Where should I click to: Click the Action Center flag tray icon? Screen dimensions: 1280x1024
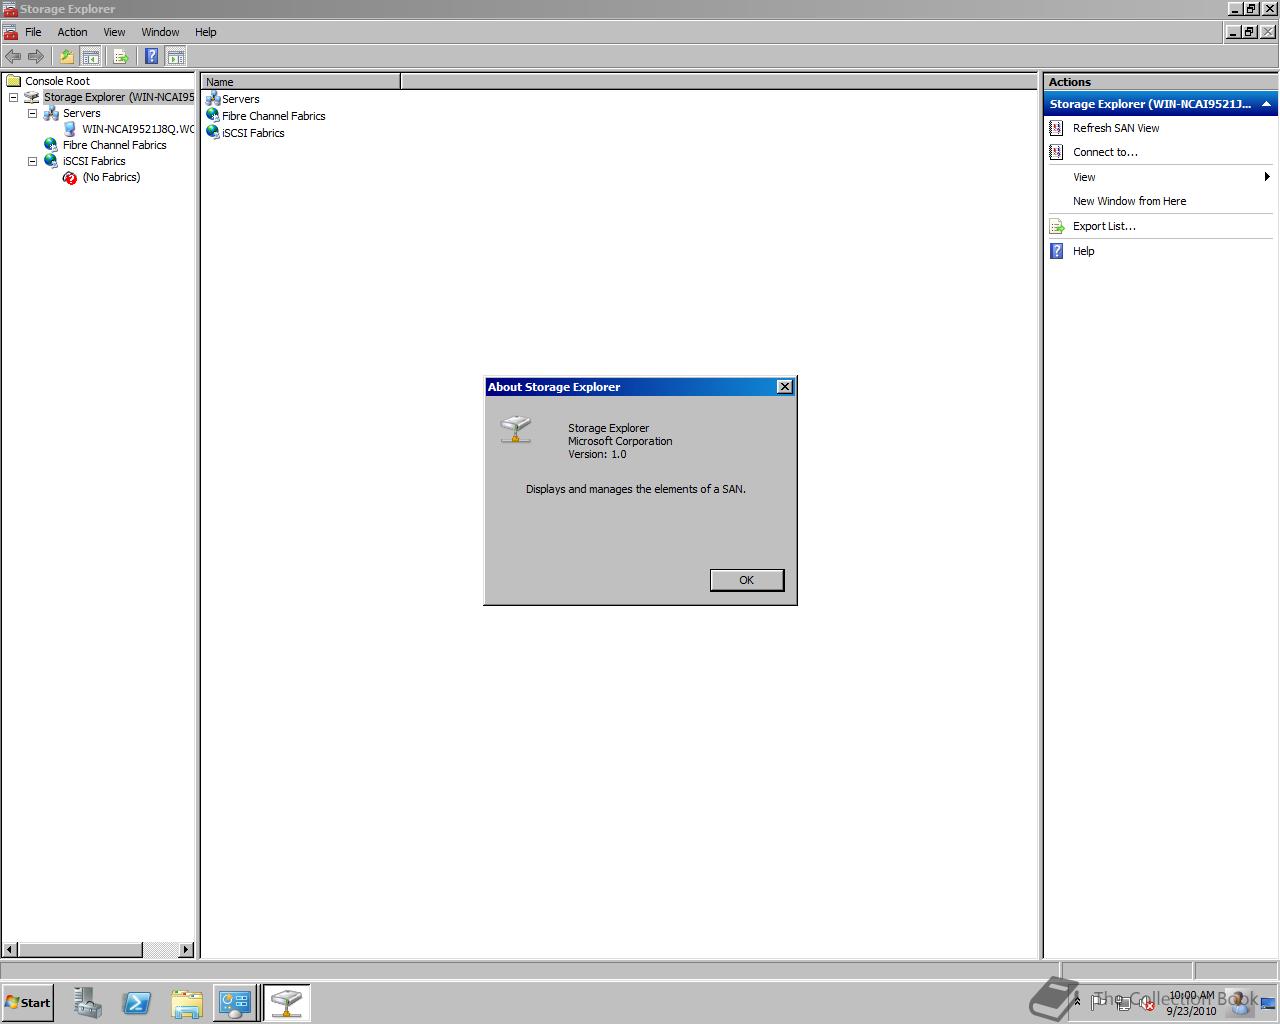1100,1002
